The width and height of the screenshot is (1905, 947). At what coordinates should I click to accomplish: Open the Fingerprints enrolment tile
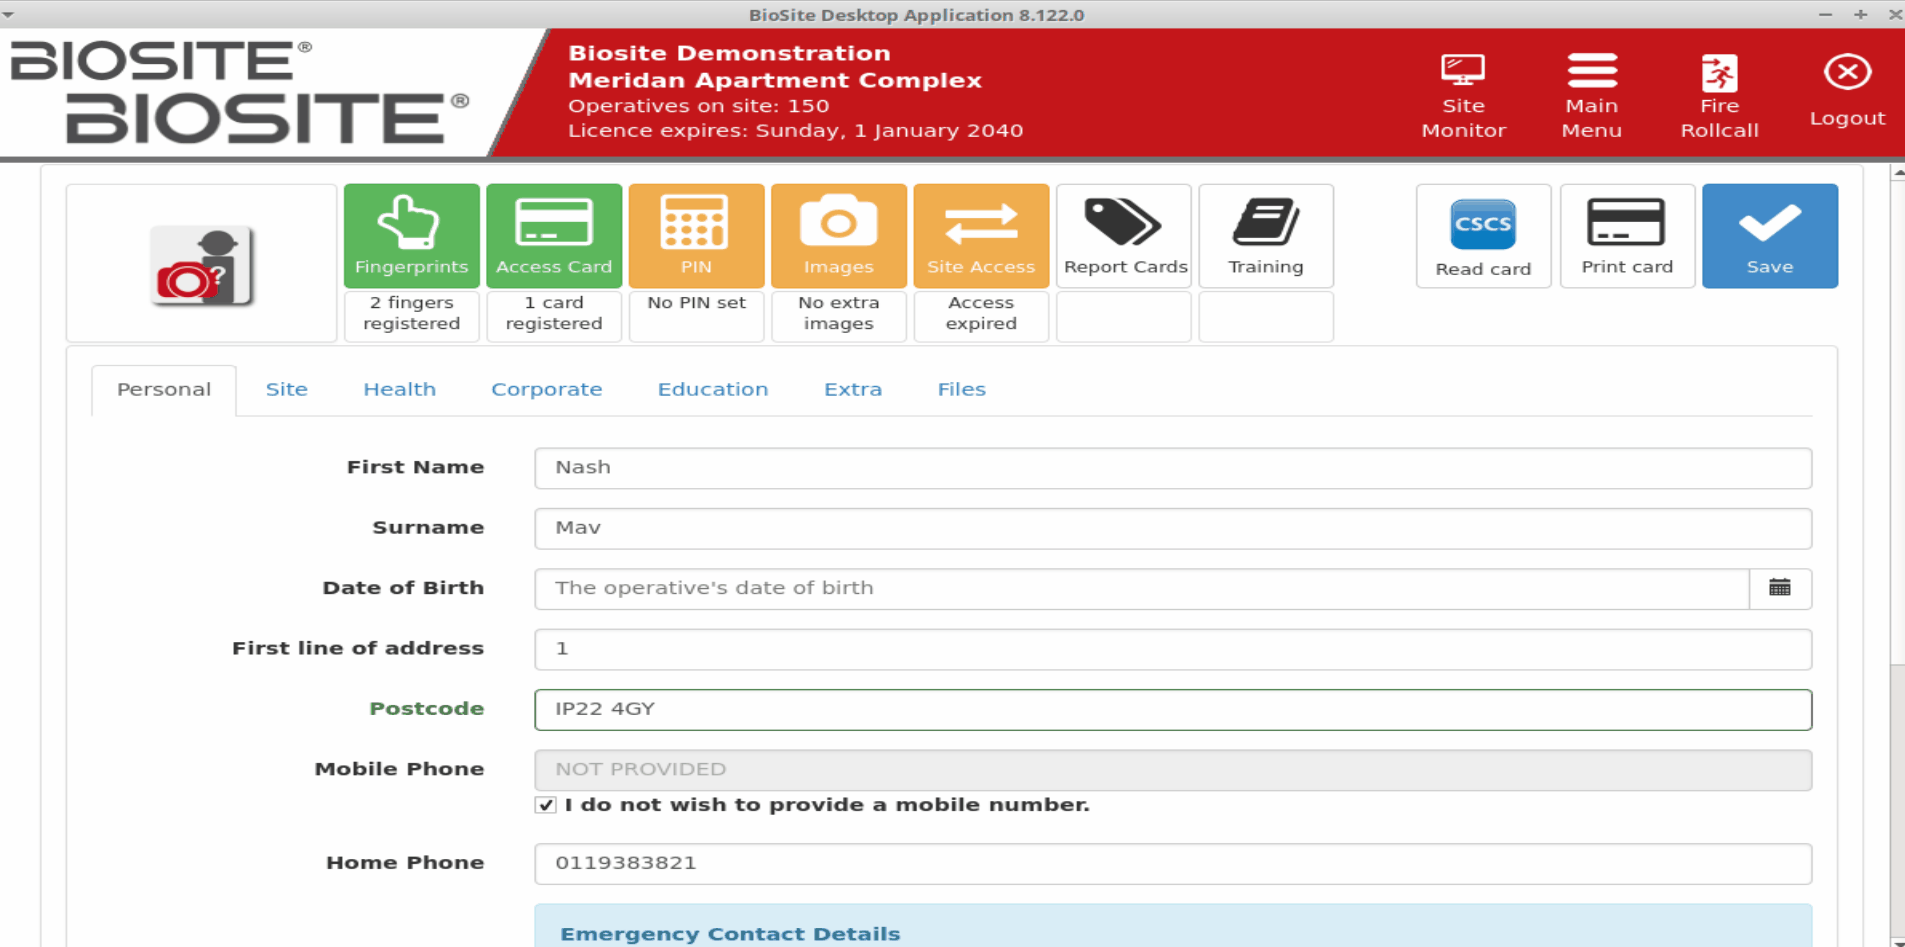pos(411,236)
